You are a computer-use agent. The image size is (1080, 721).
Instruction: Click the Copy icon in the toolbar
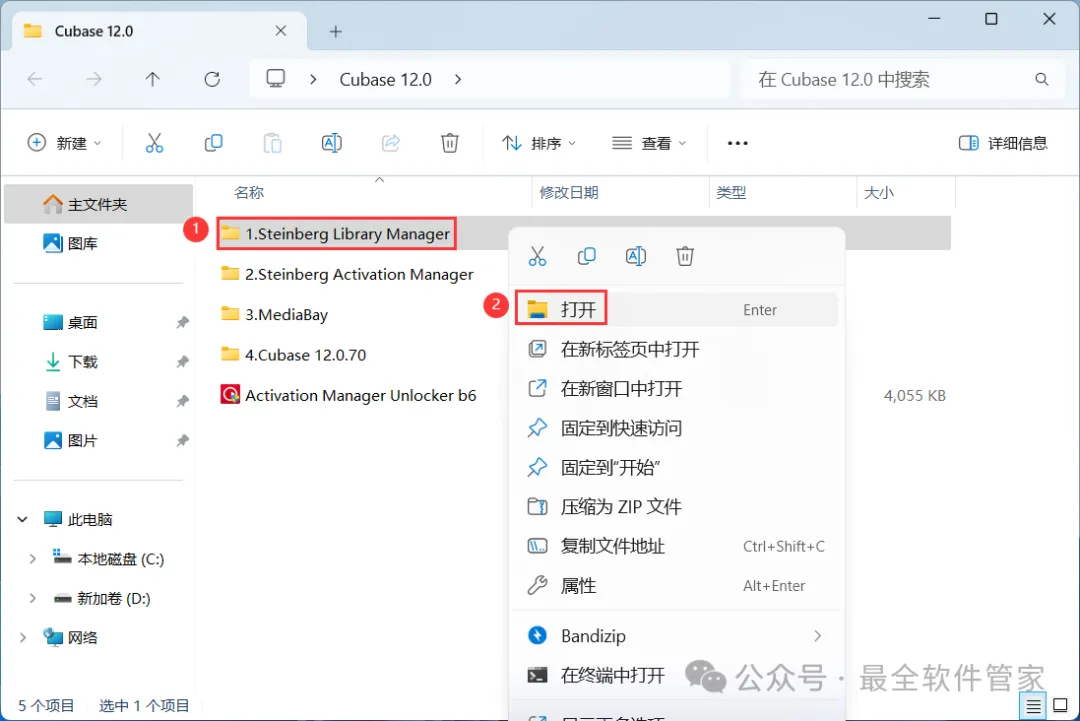pos(214,143)
